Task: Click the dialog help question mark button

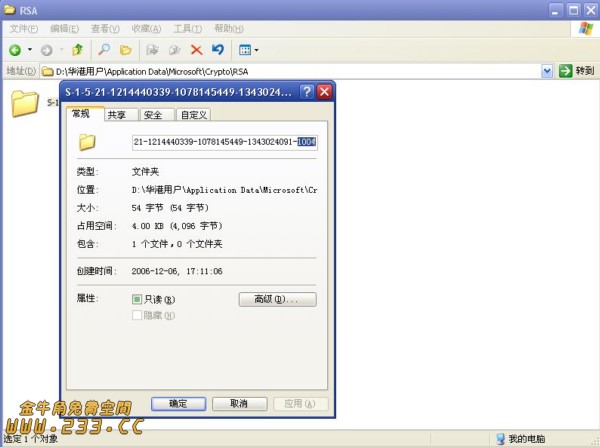Action: tap(307, 92)
